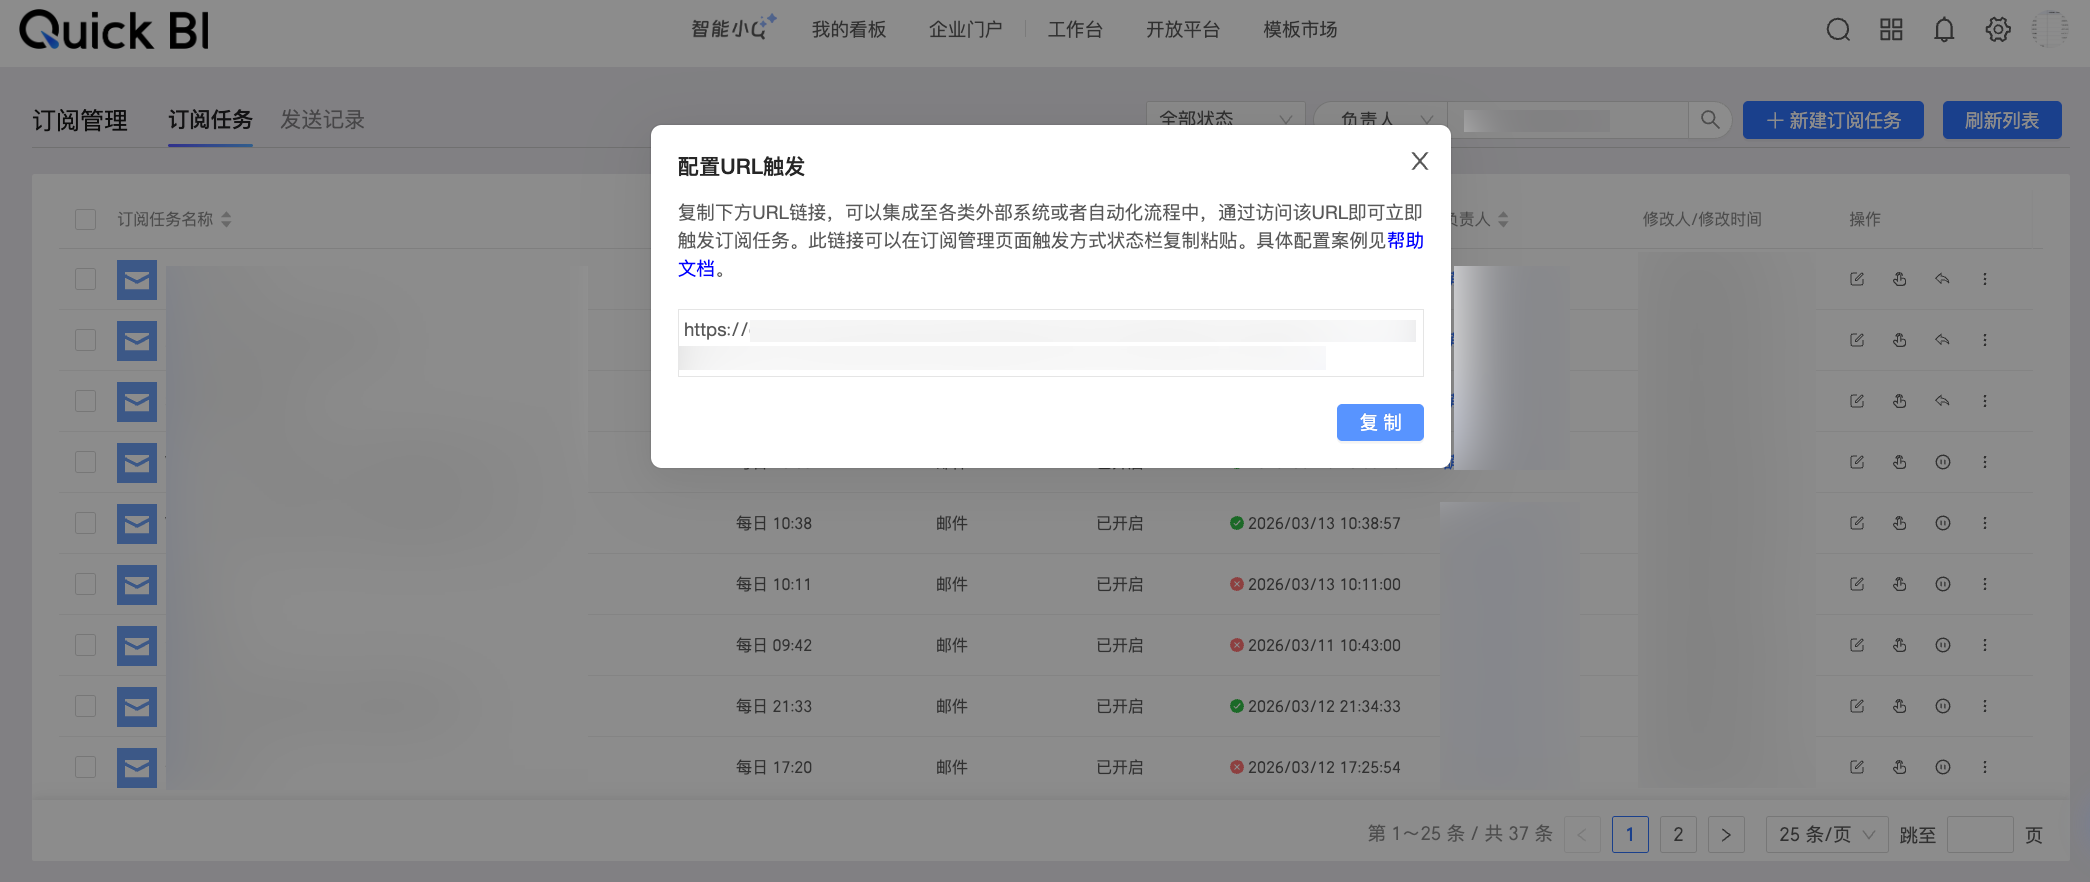The width and height of the screenshot is (2090, 882).
Task: Tick the second task row's checkbox
Action: point(86,340)
